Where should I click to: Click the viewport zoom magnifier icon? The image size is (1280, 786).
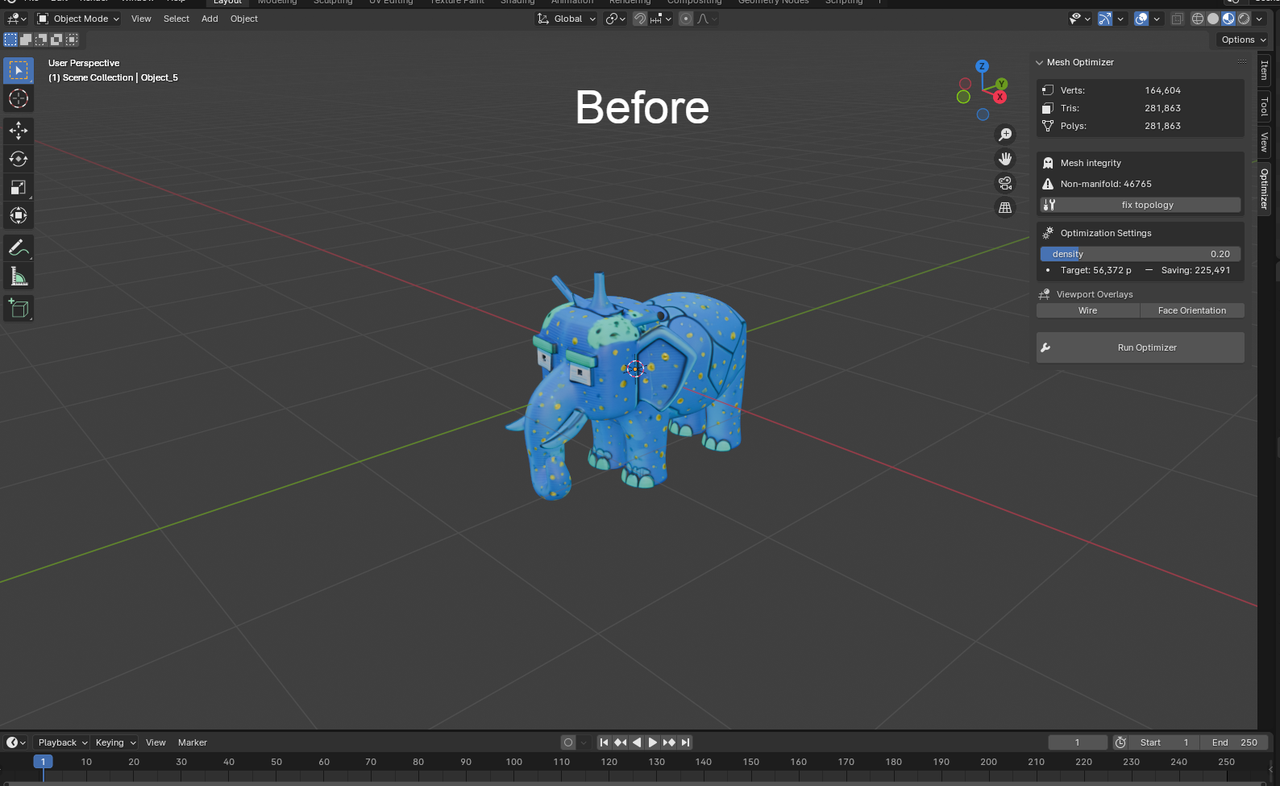tap(1005, 134)
